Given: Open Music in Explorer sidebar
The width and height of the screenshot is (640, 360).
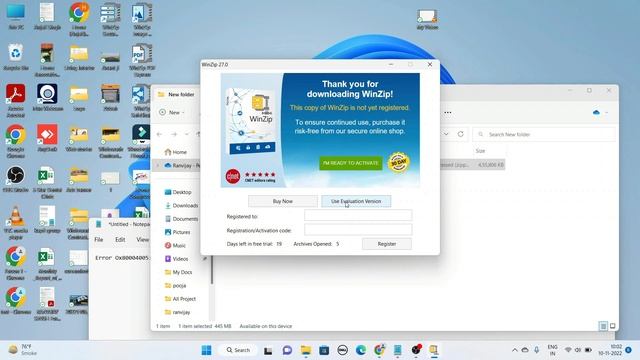Looking at the screenshot, I should tap(175, 245).
